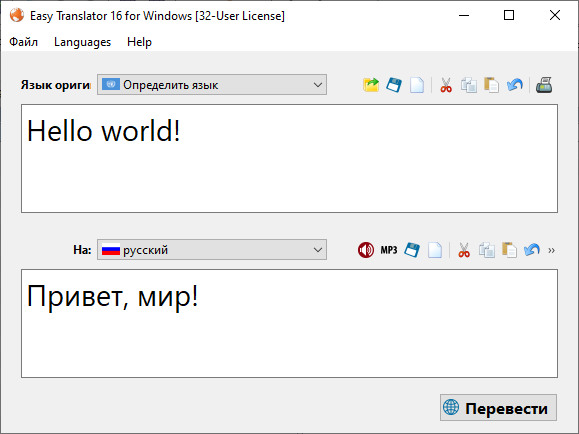Print source text with printer icon

tap(544, 85)
